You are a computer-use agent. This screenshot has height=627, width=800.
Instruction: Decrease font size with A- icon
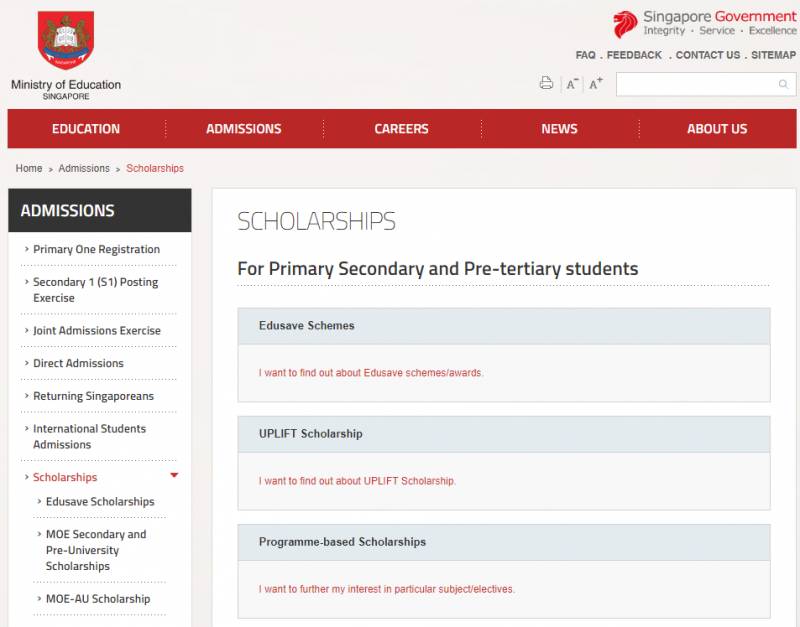pyautogui.click(x=572, y=84)
